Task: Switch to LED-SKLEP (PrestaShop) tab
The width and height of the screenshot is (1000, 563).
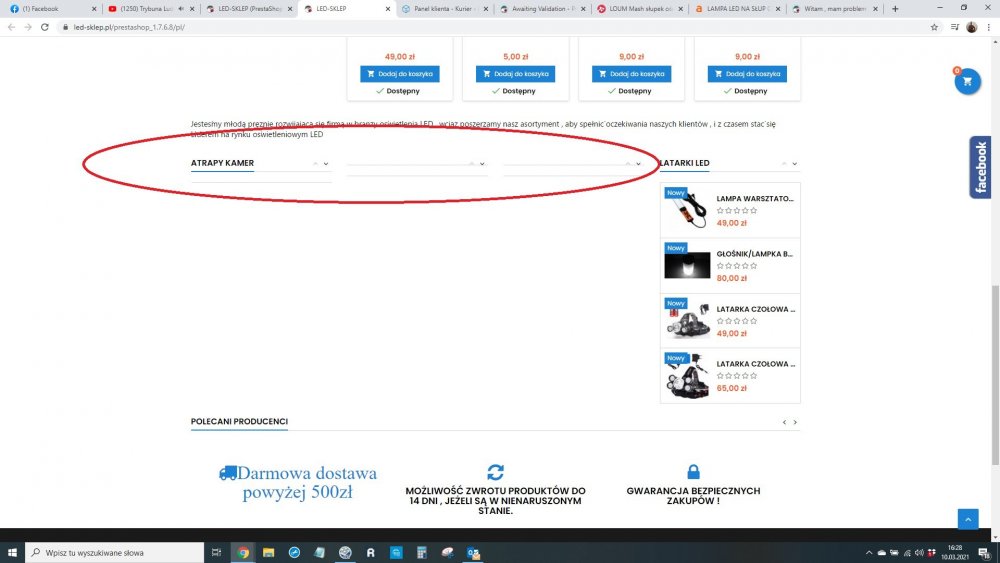Action: [x=247, y=9]
